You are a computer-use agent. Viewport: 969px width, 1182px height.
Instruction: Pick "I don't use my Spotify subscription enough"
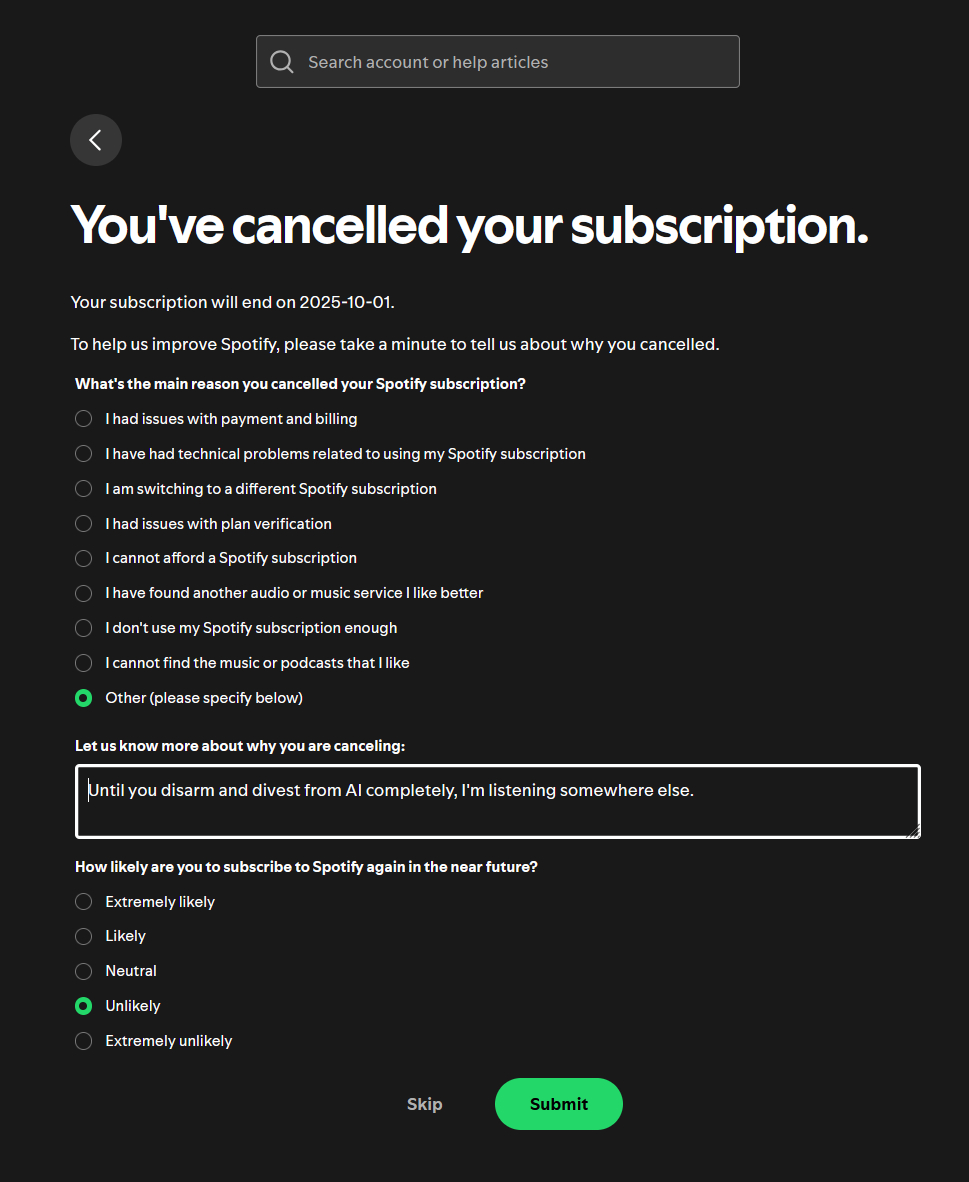(x=84, y=628)
